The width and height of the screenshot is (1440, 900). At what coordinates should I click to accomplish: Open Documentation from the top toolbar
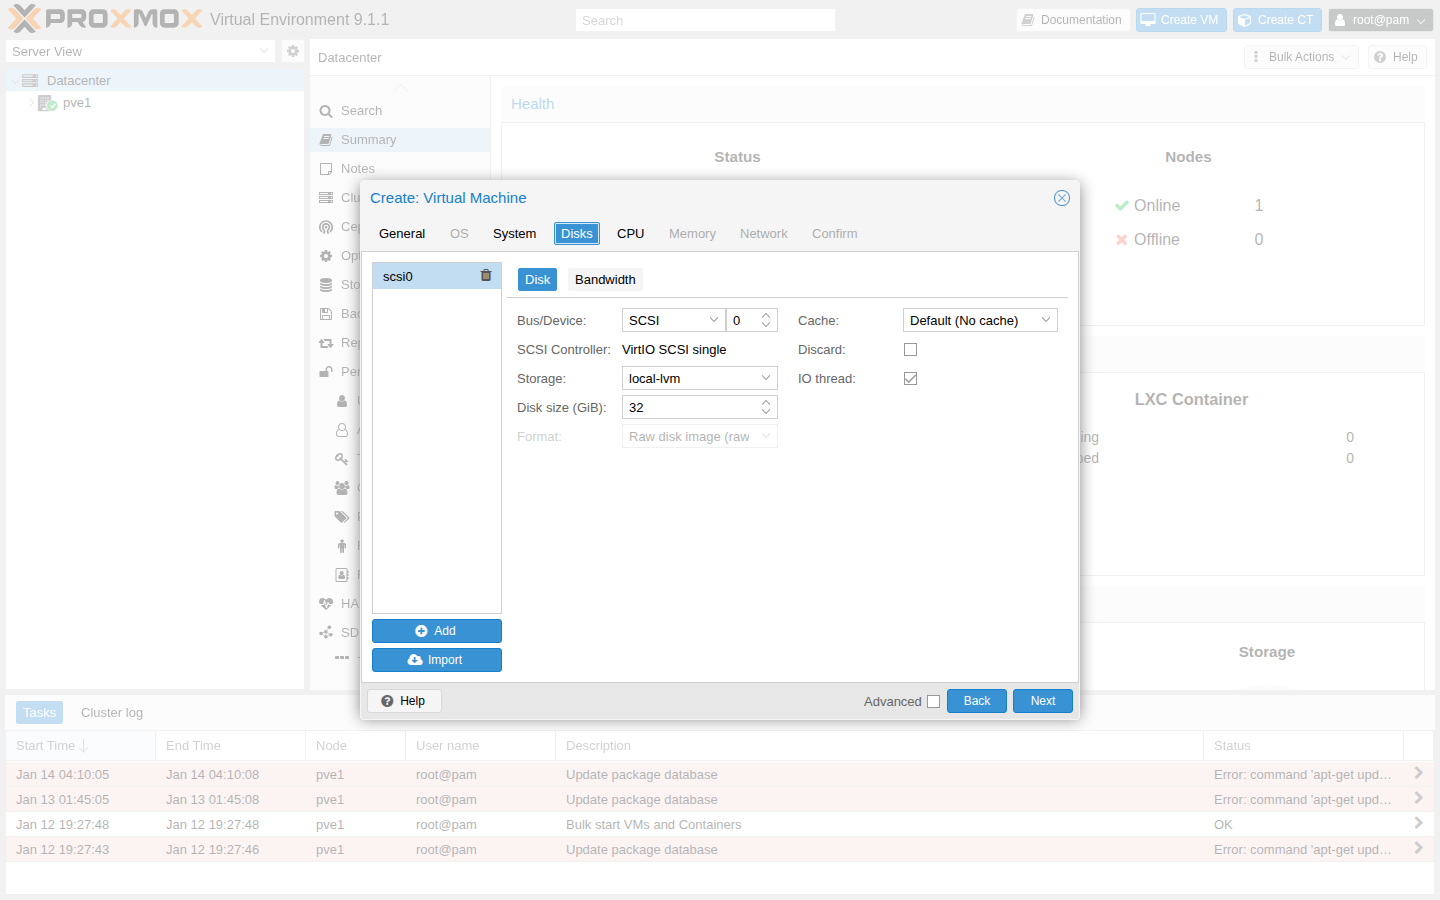point(1073,19)
